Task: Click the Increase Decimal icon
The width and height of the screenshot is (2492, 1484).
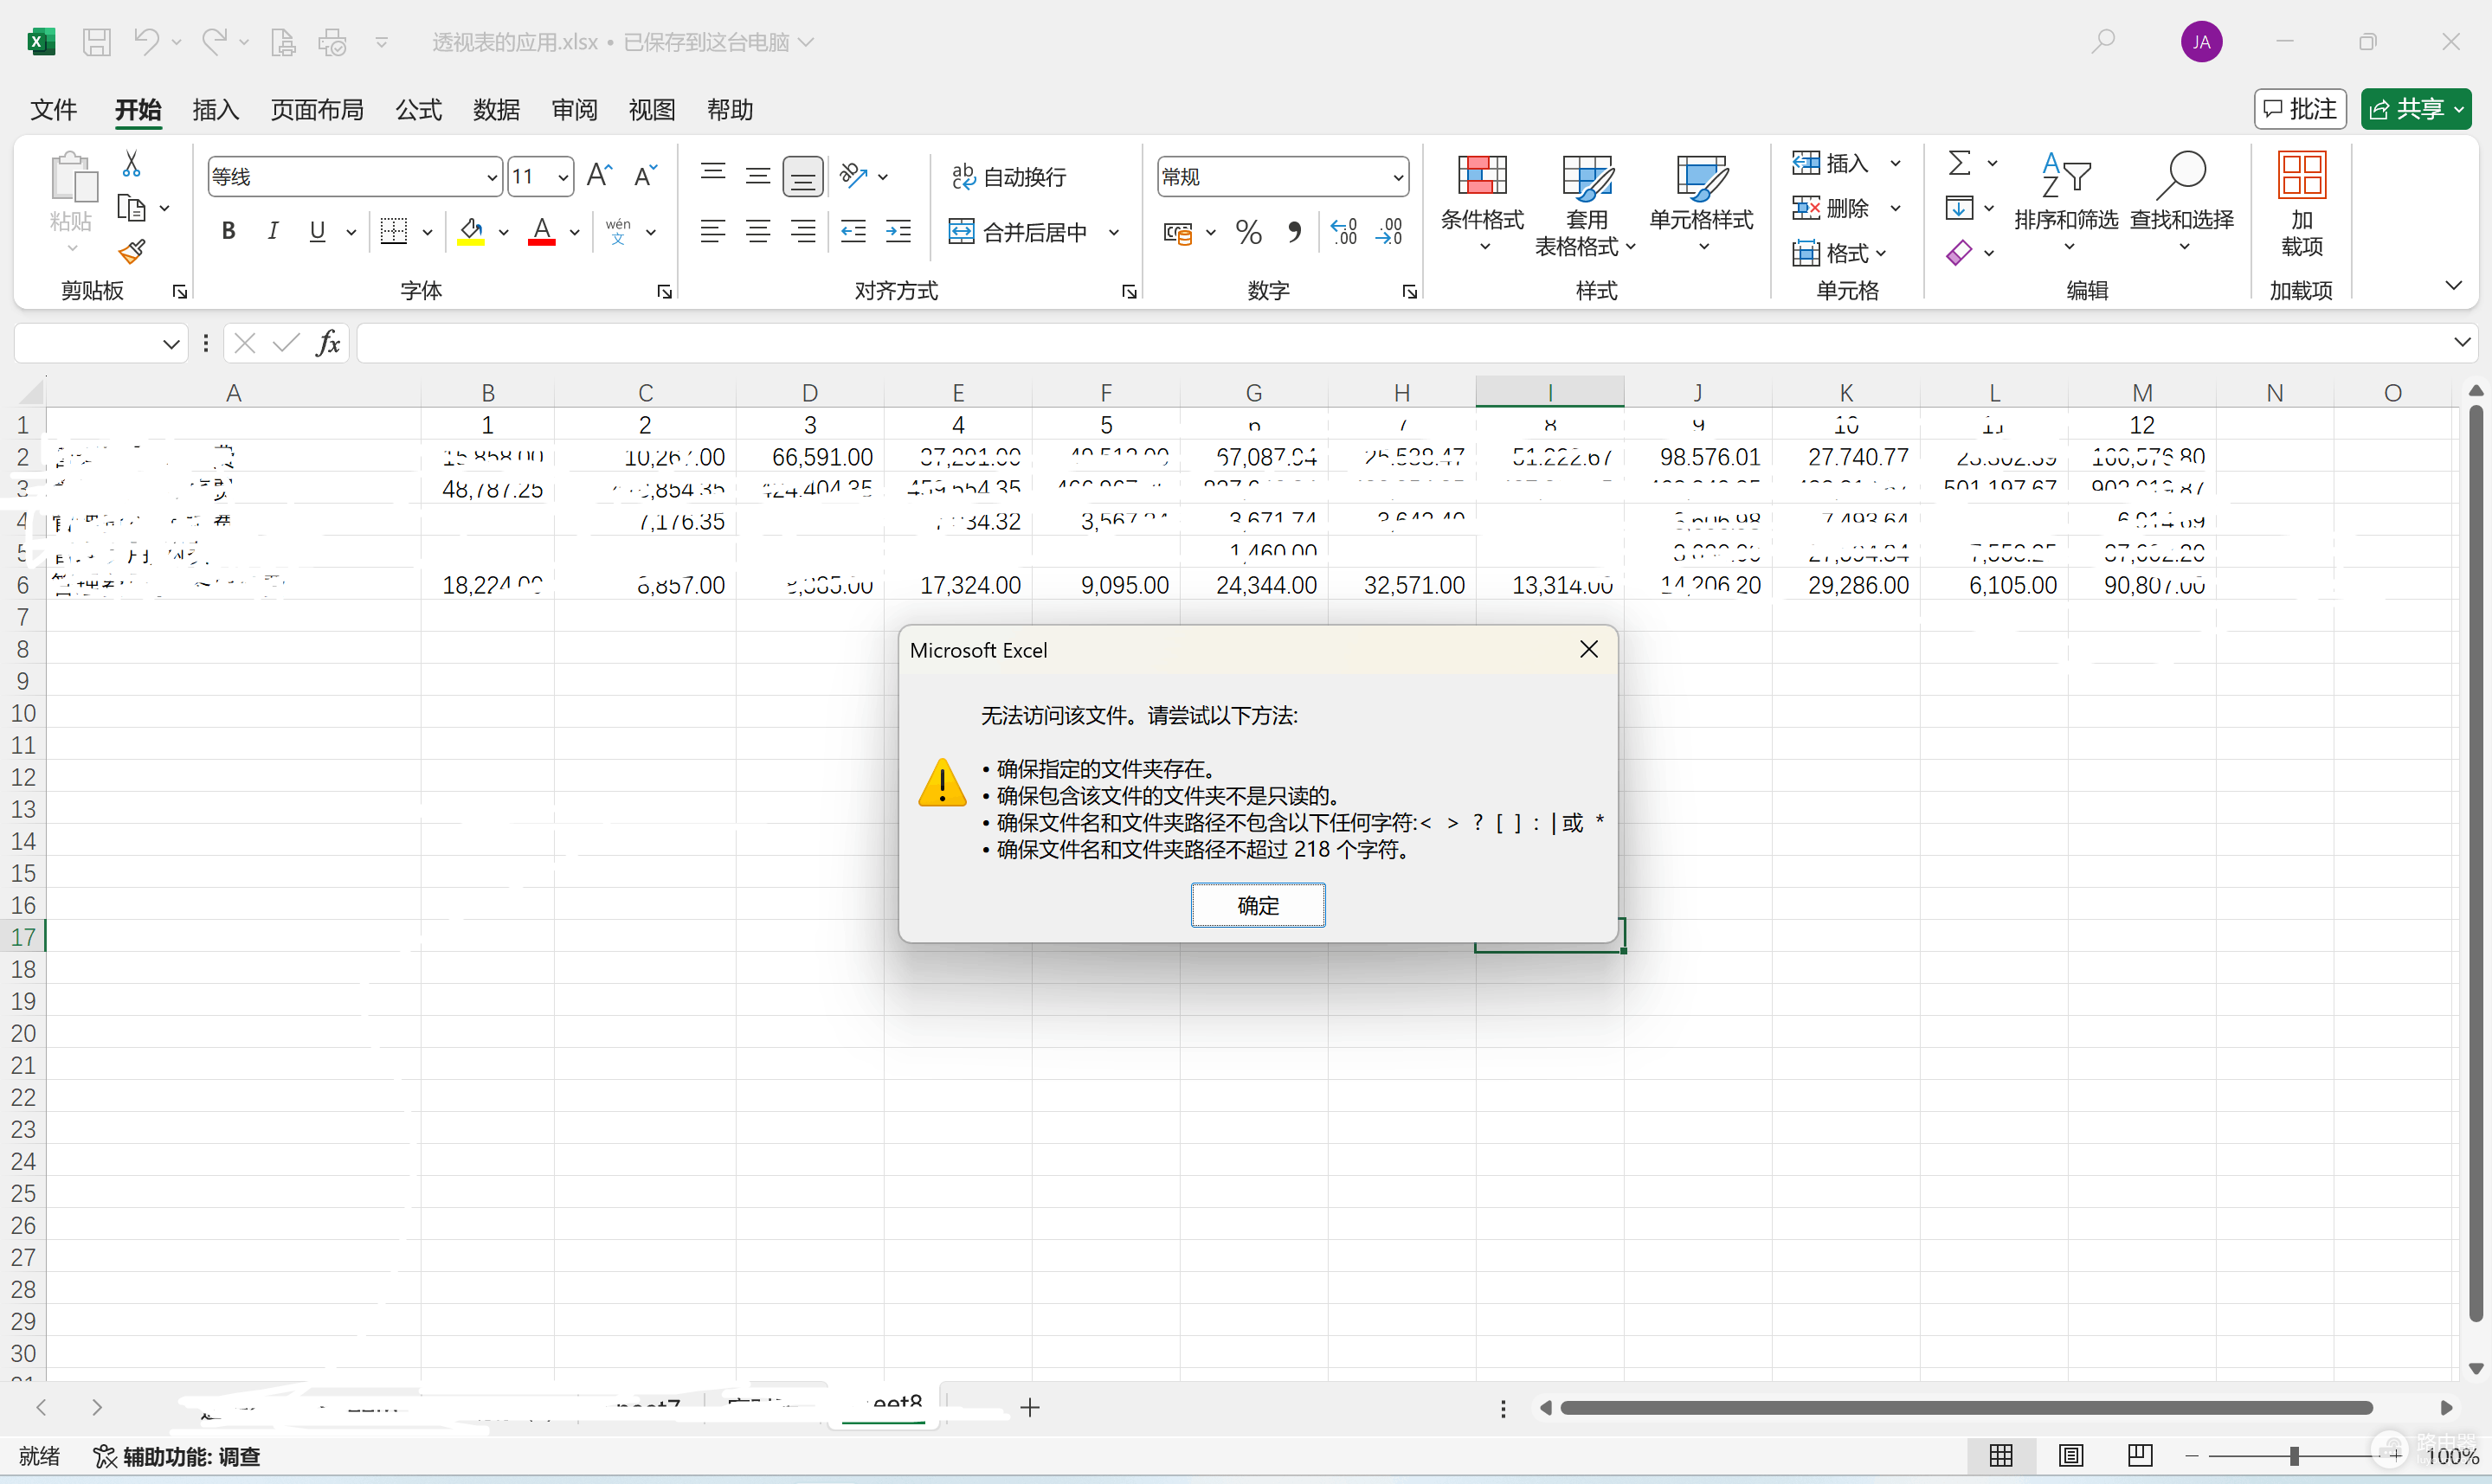Action: click(x=1344, y=232)
